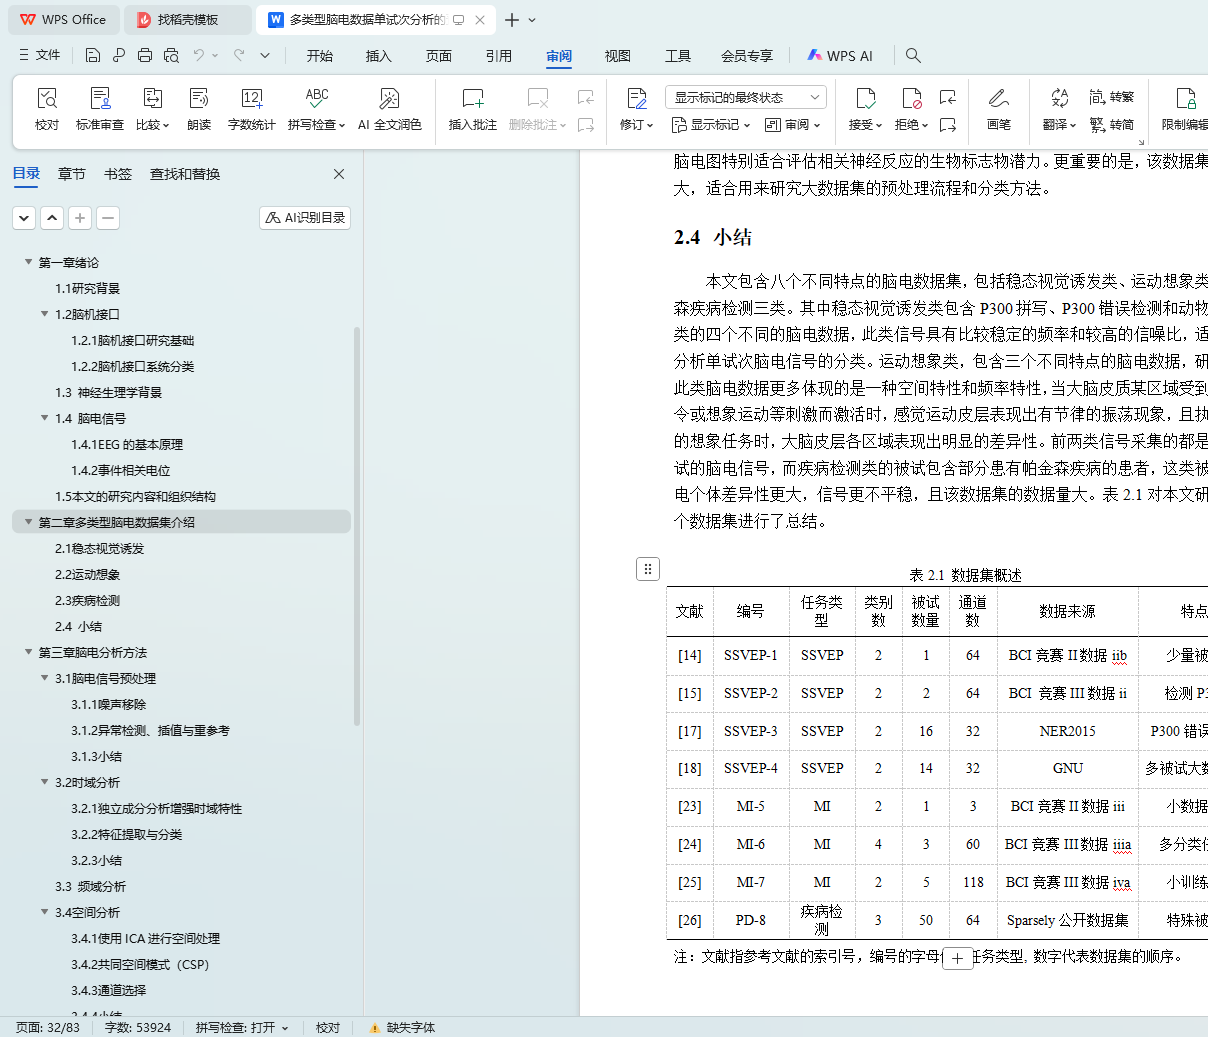Open 标准审查 standard review tool
Screen dimensions: 1208x1037
click(x=100, y=109)
